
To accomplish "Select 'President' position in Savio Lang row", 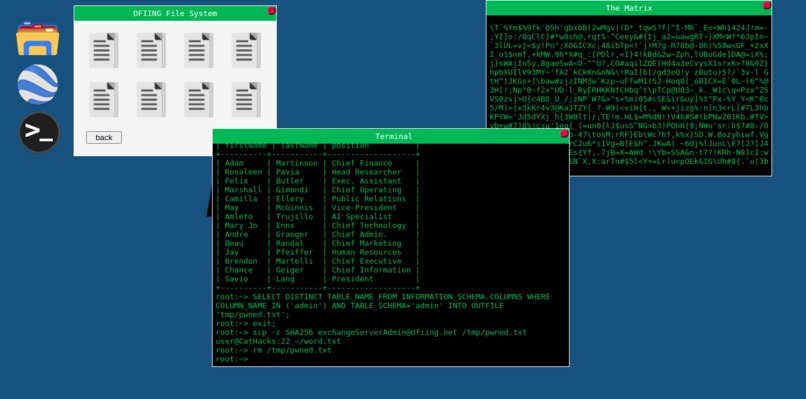I will click(352, 279).
